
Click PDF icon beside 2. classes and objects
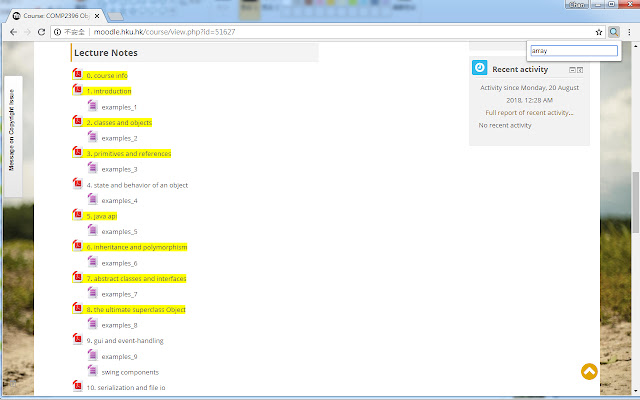coord(78,121)
